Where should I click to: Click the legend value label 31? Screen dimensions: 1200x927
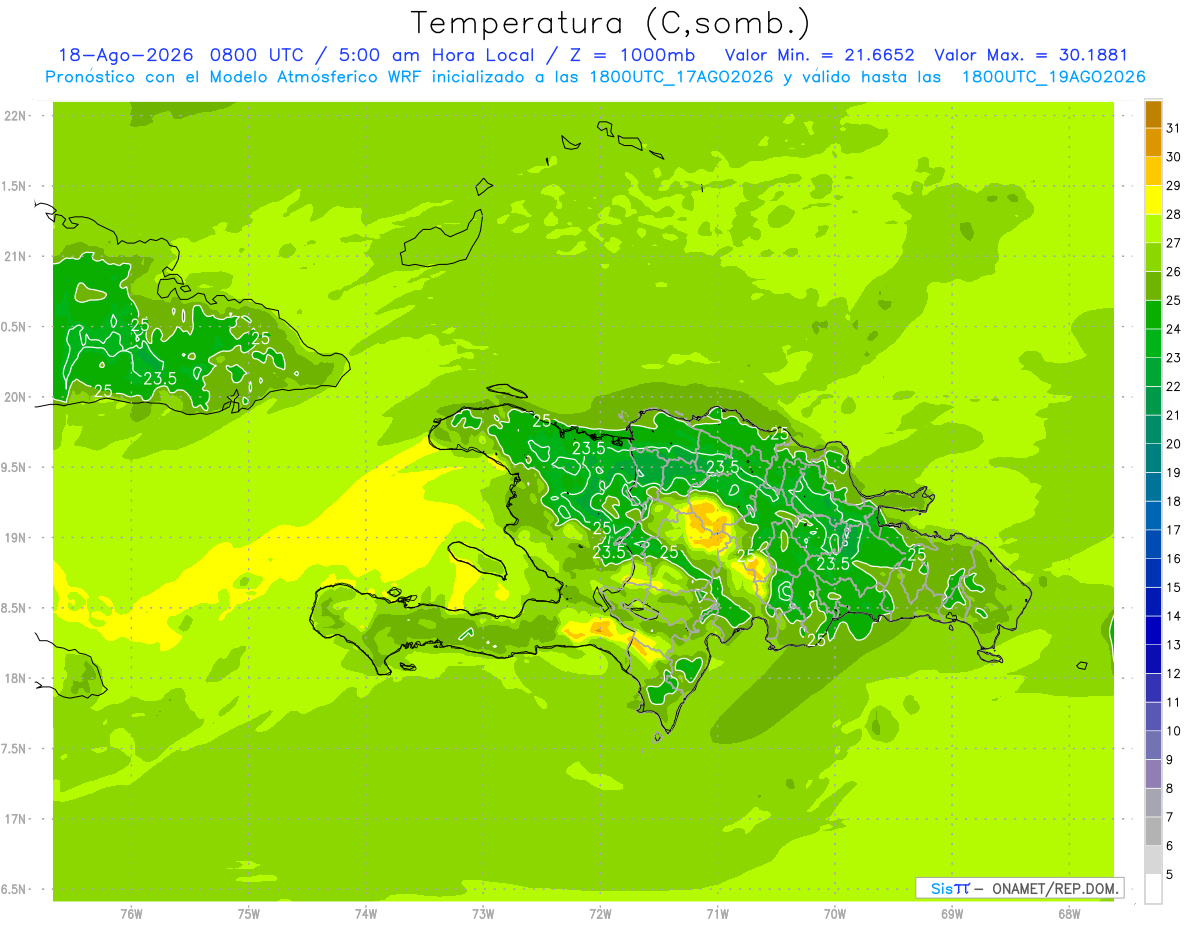pos(1173,128)
